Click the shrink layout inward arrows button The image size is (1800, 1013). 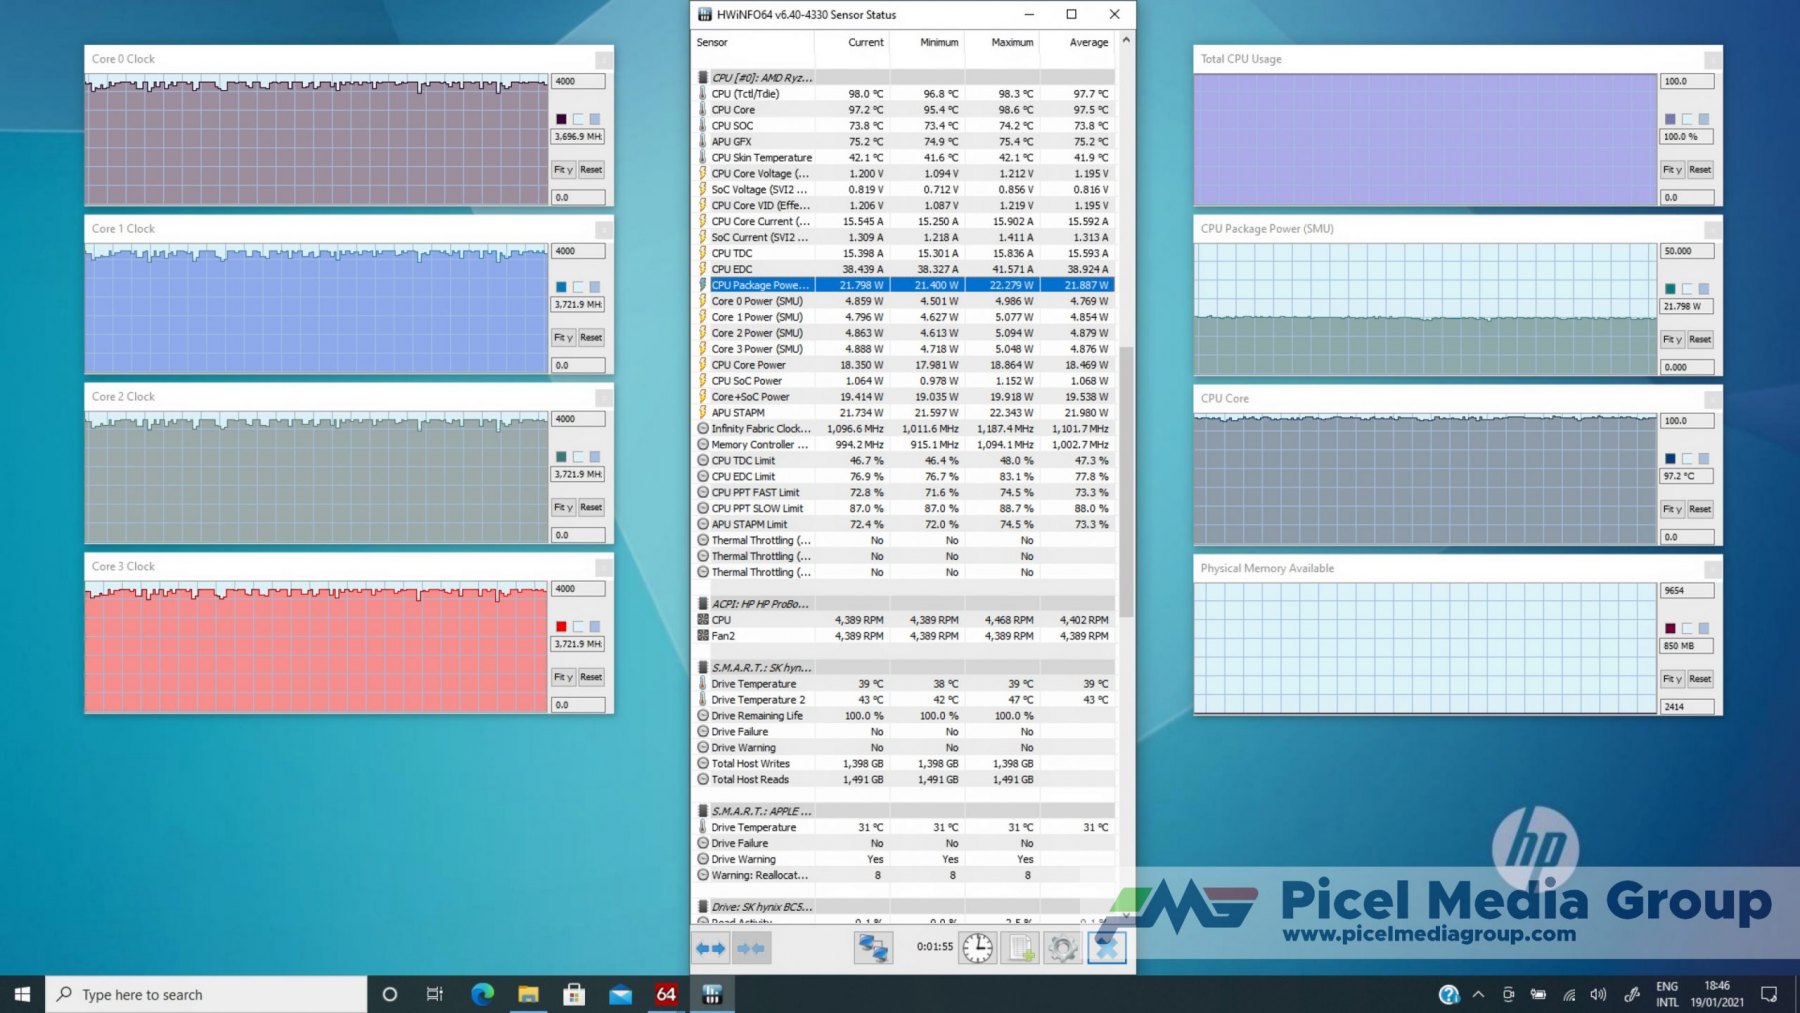point(751,948)
